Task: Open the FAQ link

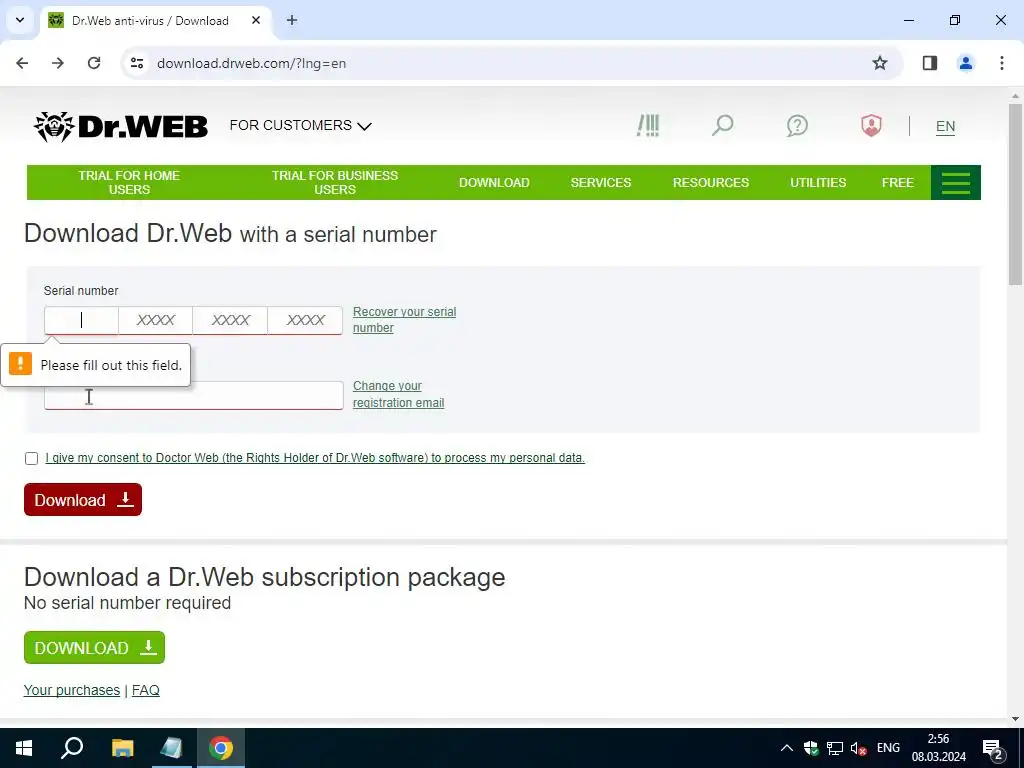Action: click(146, 690)
